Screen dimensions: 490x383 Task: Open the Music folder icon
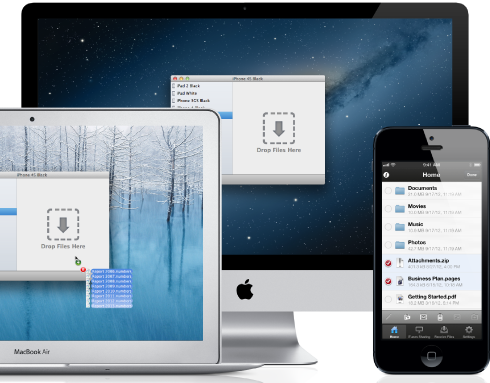point(400,227)
